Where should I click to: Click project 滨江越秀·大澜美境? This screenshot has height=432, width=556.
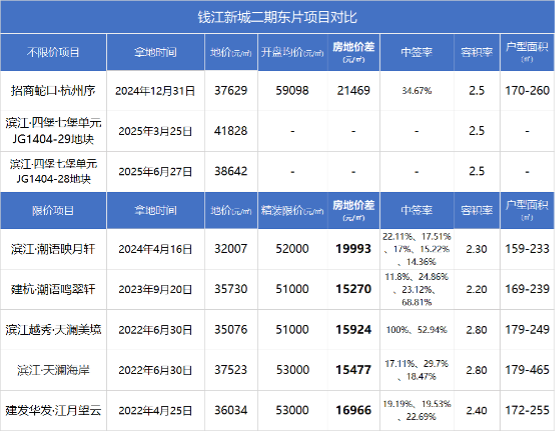(x=53, y=330)
